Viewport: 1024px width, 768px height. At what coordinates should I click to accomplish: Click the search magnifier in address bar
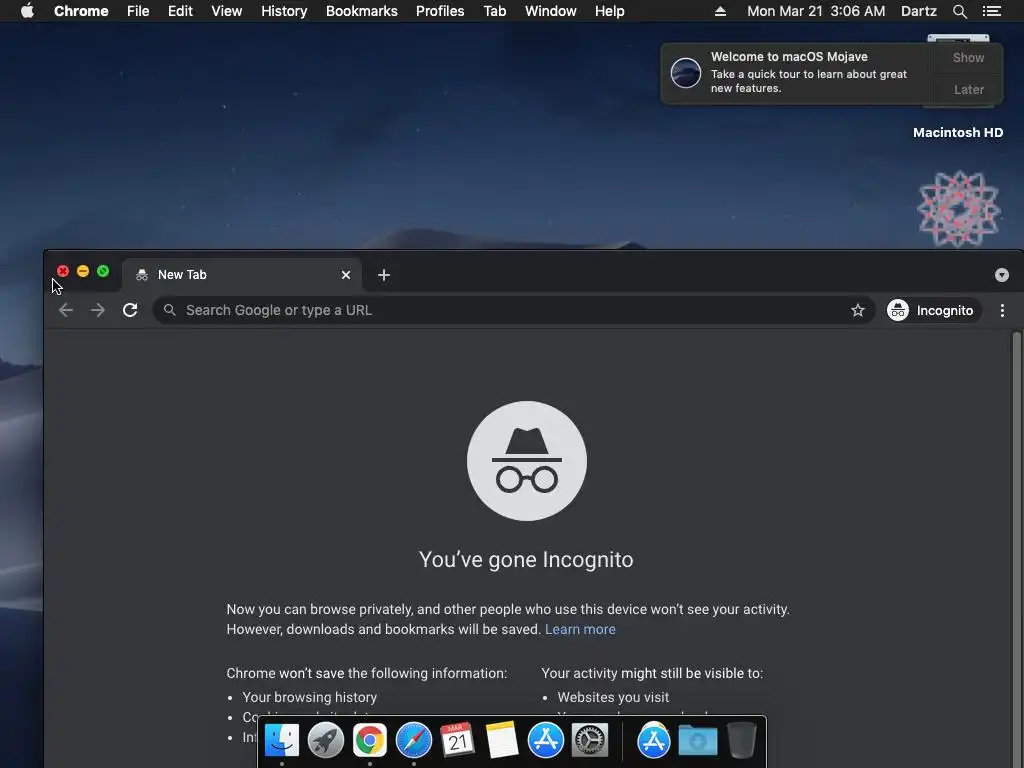pos(170,310)
